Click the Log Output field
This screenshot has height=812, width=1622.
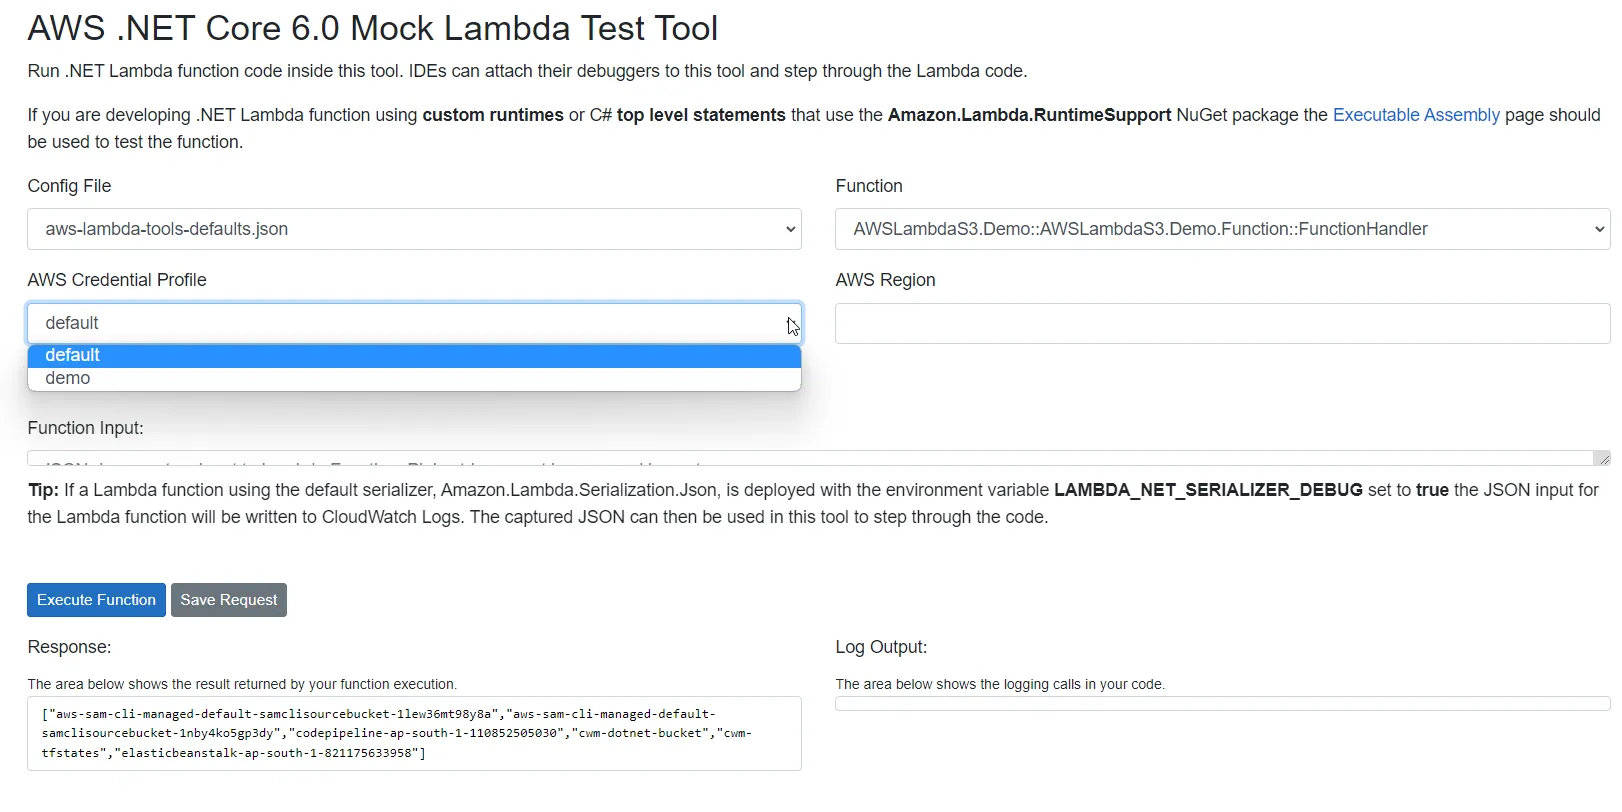point(1221,703)
